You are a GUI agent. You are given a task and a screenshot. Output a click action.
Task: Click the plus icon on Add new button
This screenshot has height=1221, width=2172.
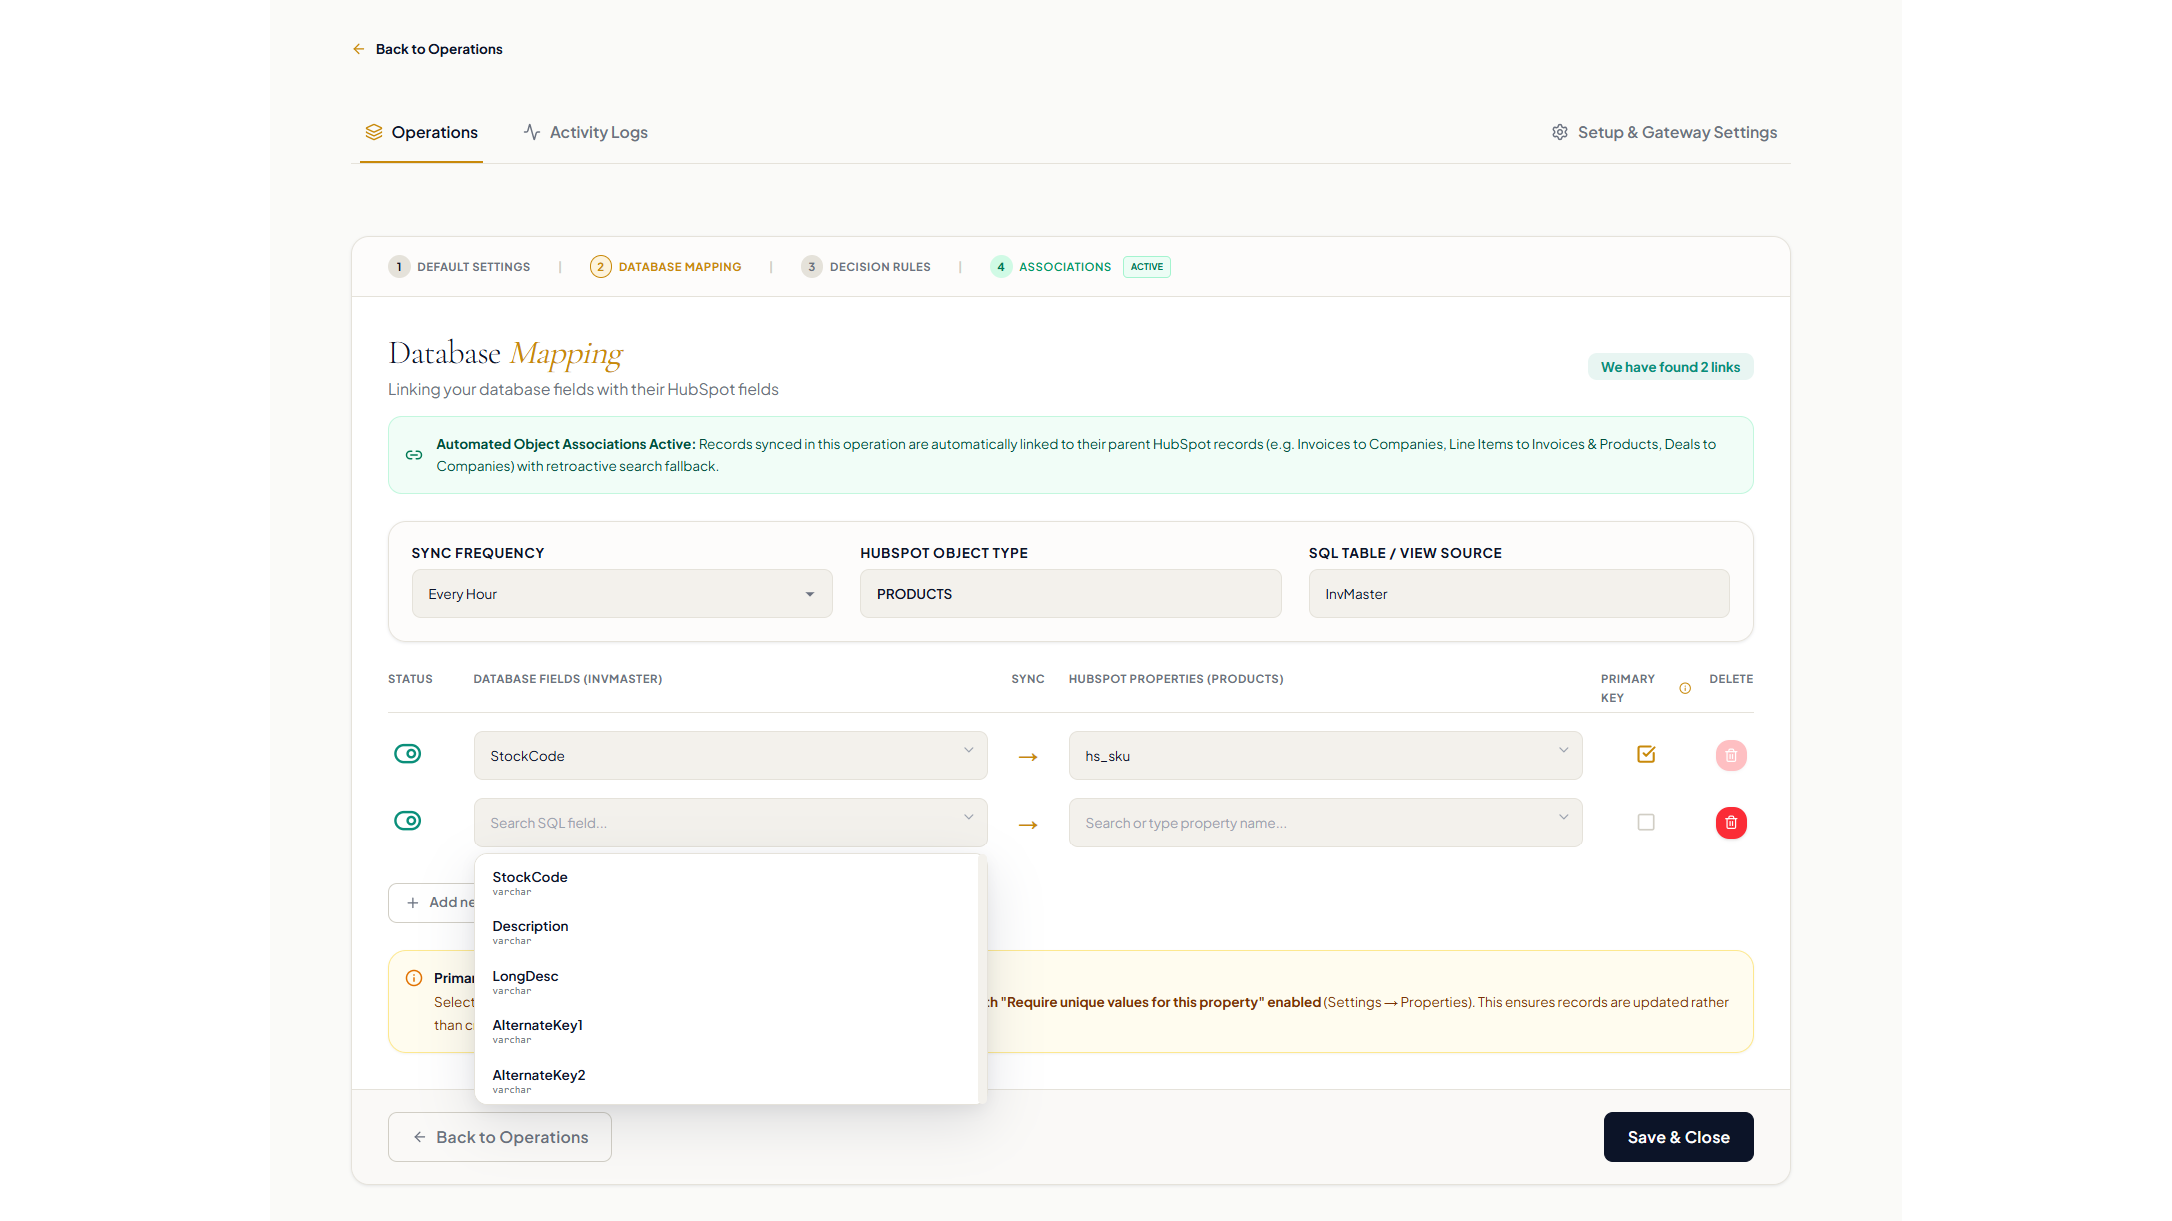coord(413,903)
